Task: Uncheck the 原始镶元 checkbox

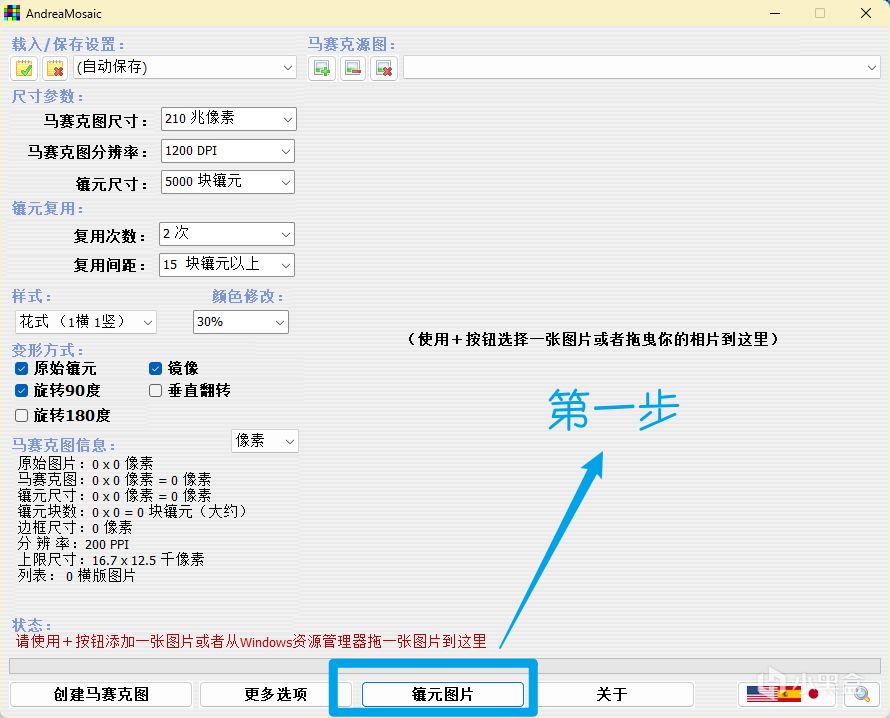Action: (x=22, y=369)
